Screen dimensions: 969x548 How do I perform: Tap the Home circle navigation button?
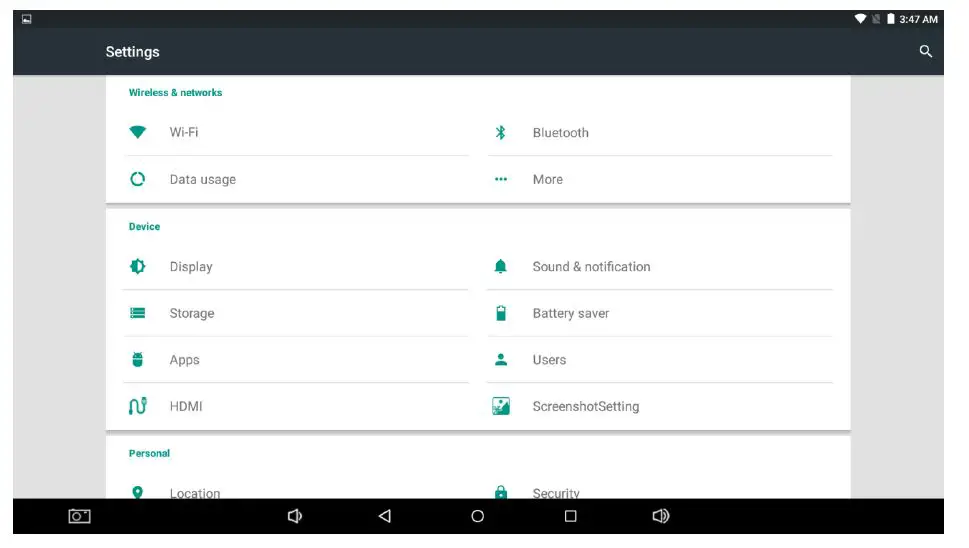point(477,516)
